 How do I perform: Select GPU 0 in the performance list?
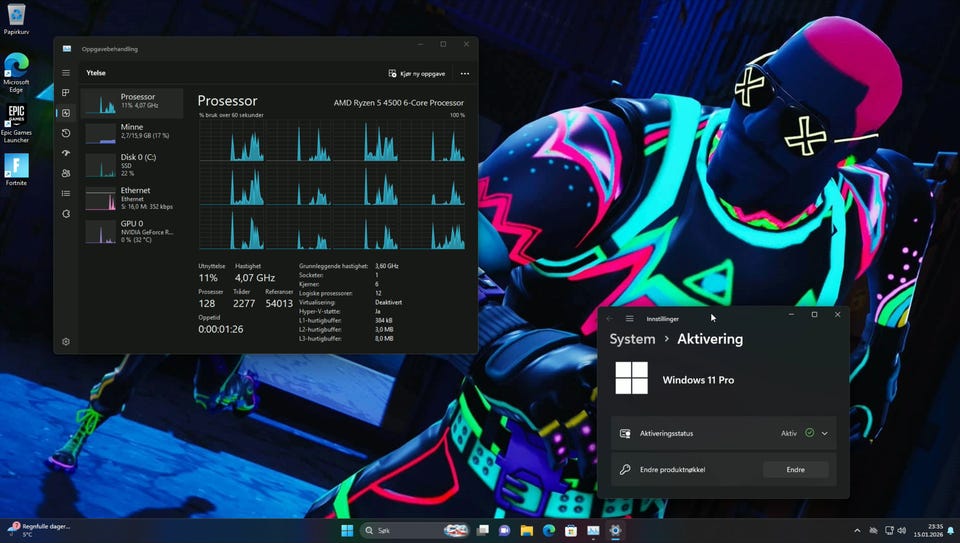click(132, 229)
